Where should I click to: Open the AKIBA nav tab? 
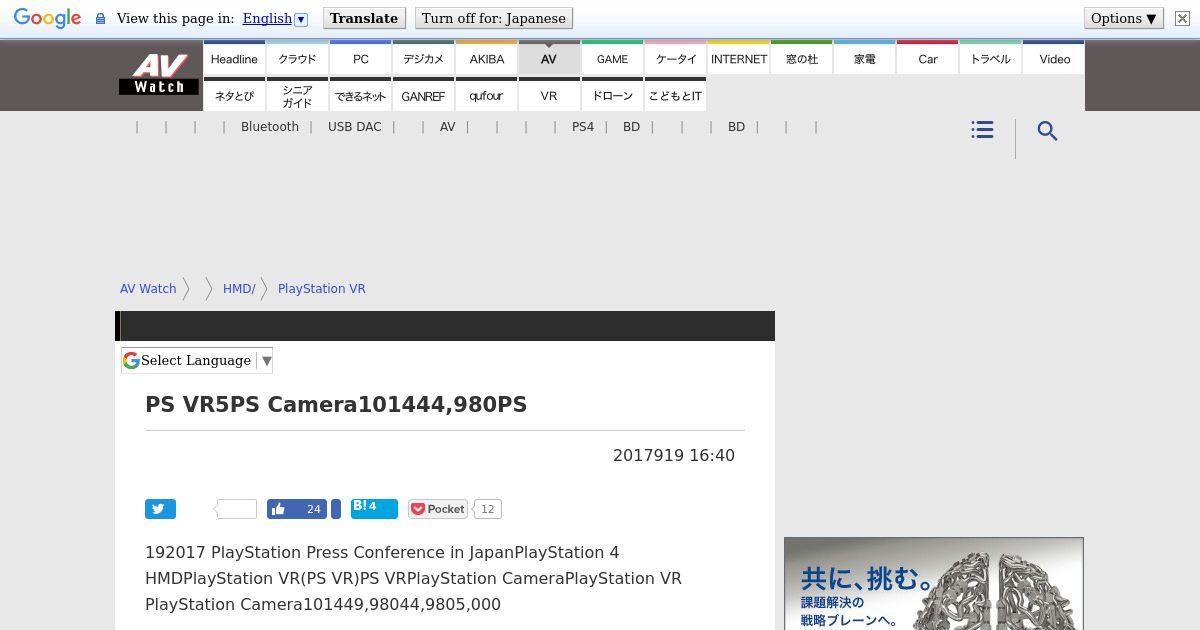click(x=487, y=58)
